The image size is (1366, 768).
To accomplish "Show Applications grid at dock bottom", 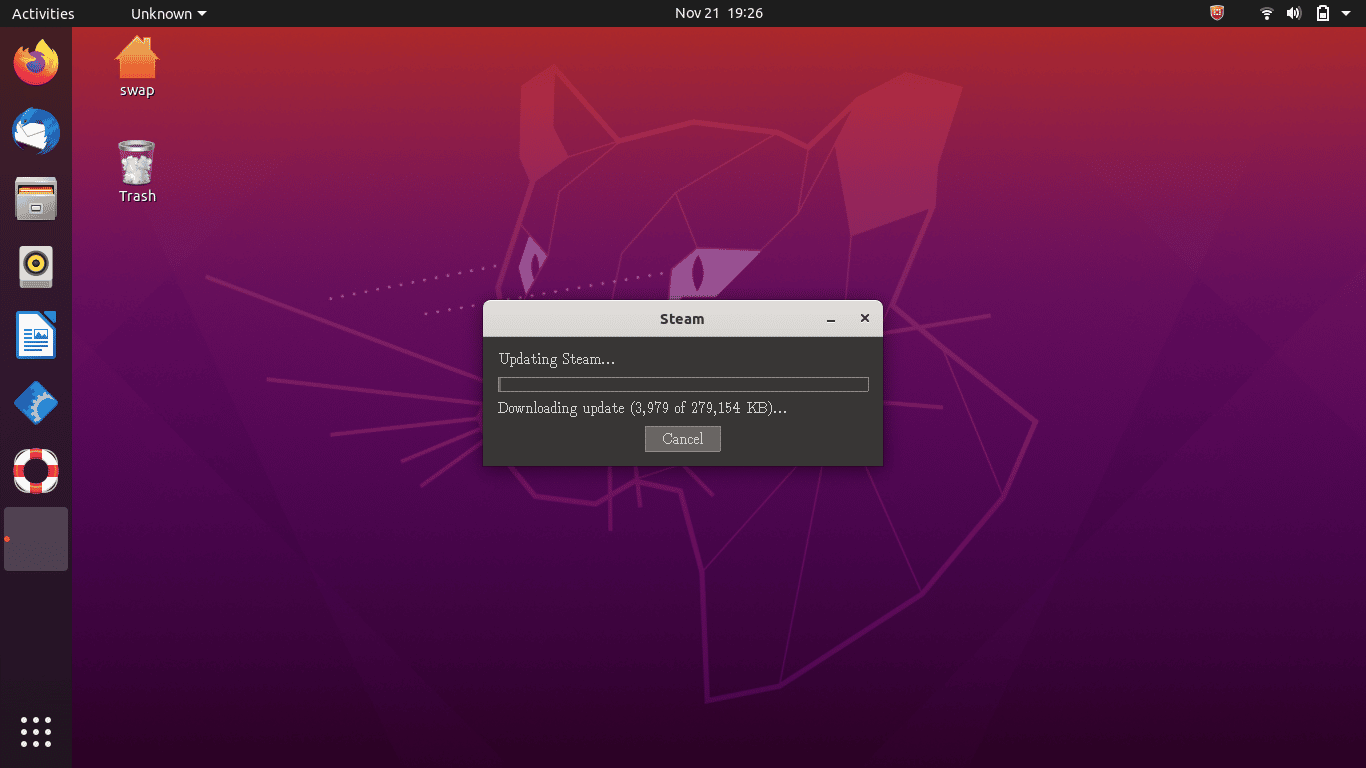I will (36, 731).
